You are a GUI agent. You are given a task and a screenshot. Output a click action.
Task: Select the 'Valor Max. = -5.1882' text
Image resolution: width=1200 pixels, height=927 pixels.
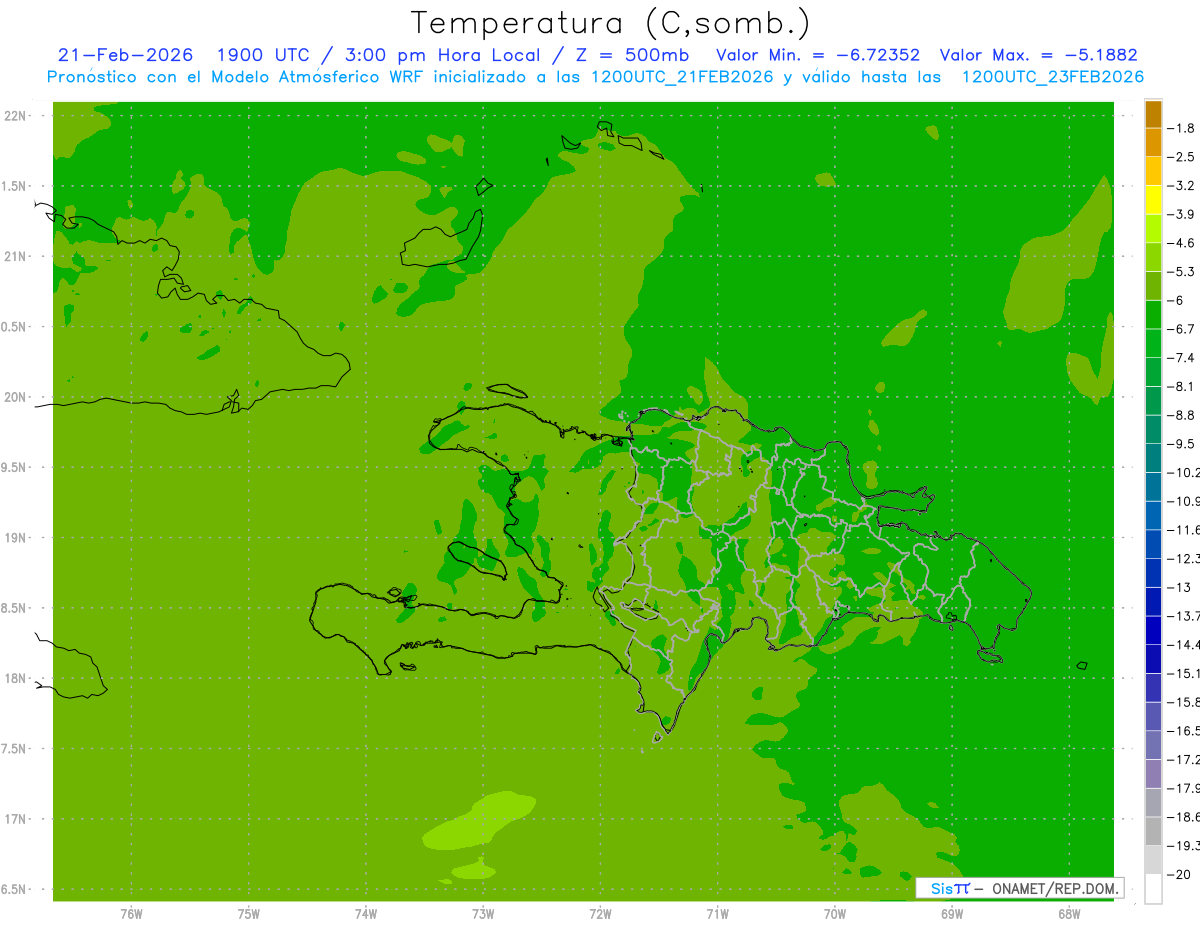pos(1039,55)
